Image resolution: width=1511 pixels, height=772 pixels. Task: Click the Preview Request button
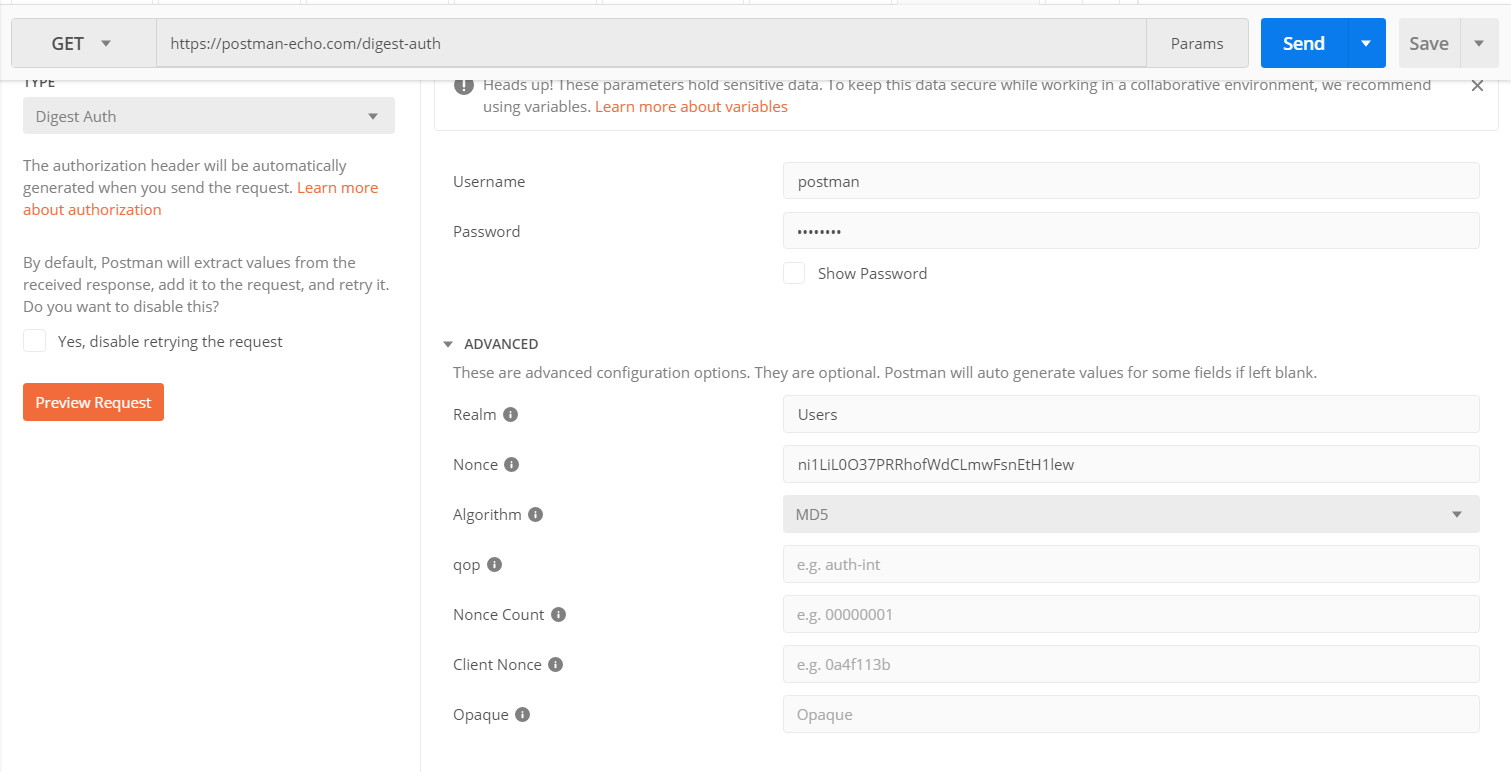(x=93, y=401)
